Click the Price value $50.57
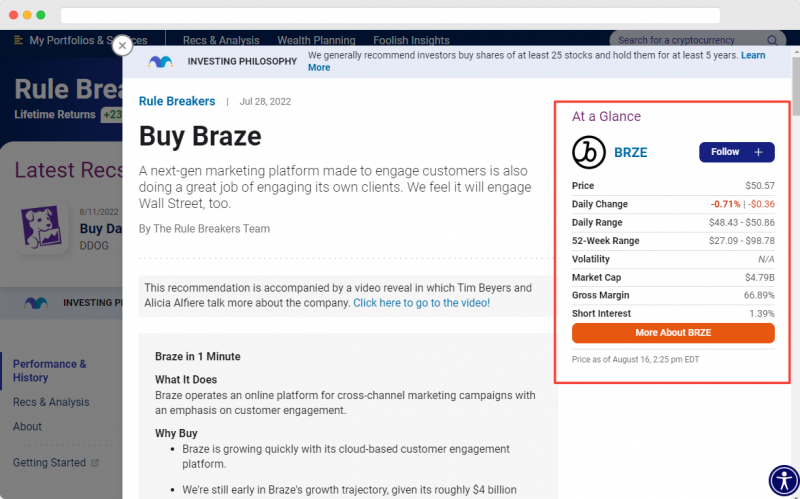Image resolution: width=800 pixels, height=499 pixels. pos(760,186)
